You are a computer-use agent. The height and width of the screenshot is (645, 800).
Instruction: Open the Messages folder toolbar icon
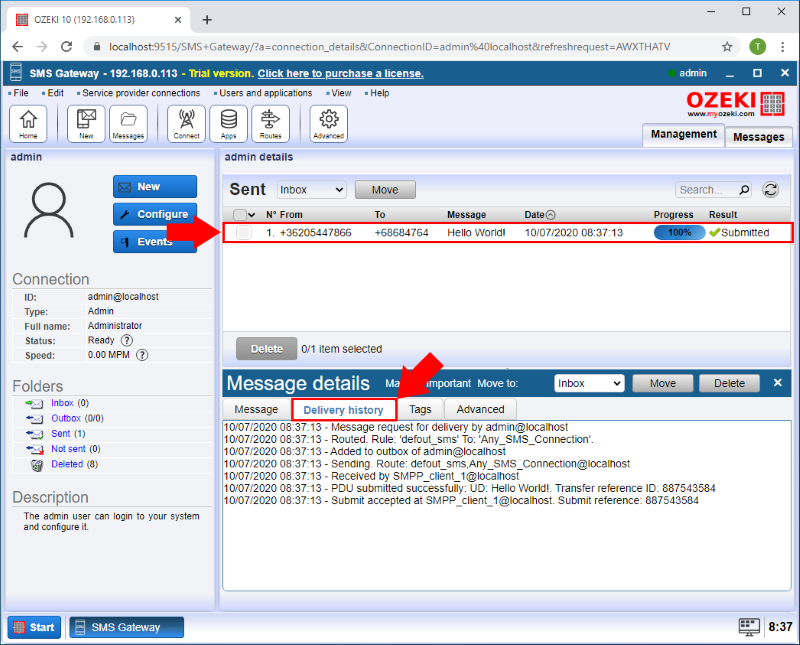click(x=128, y=123)
